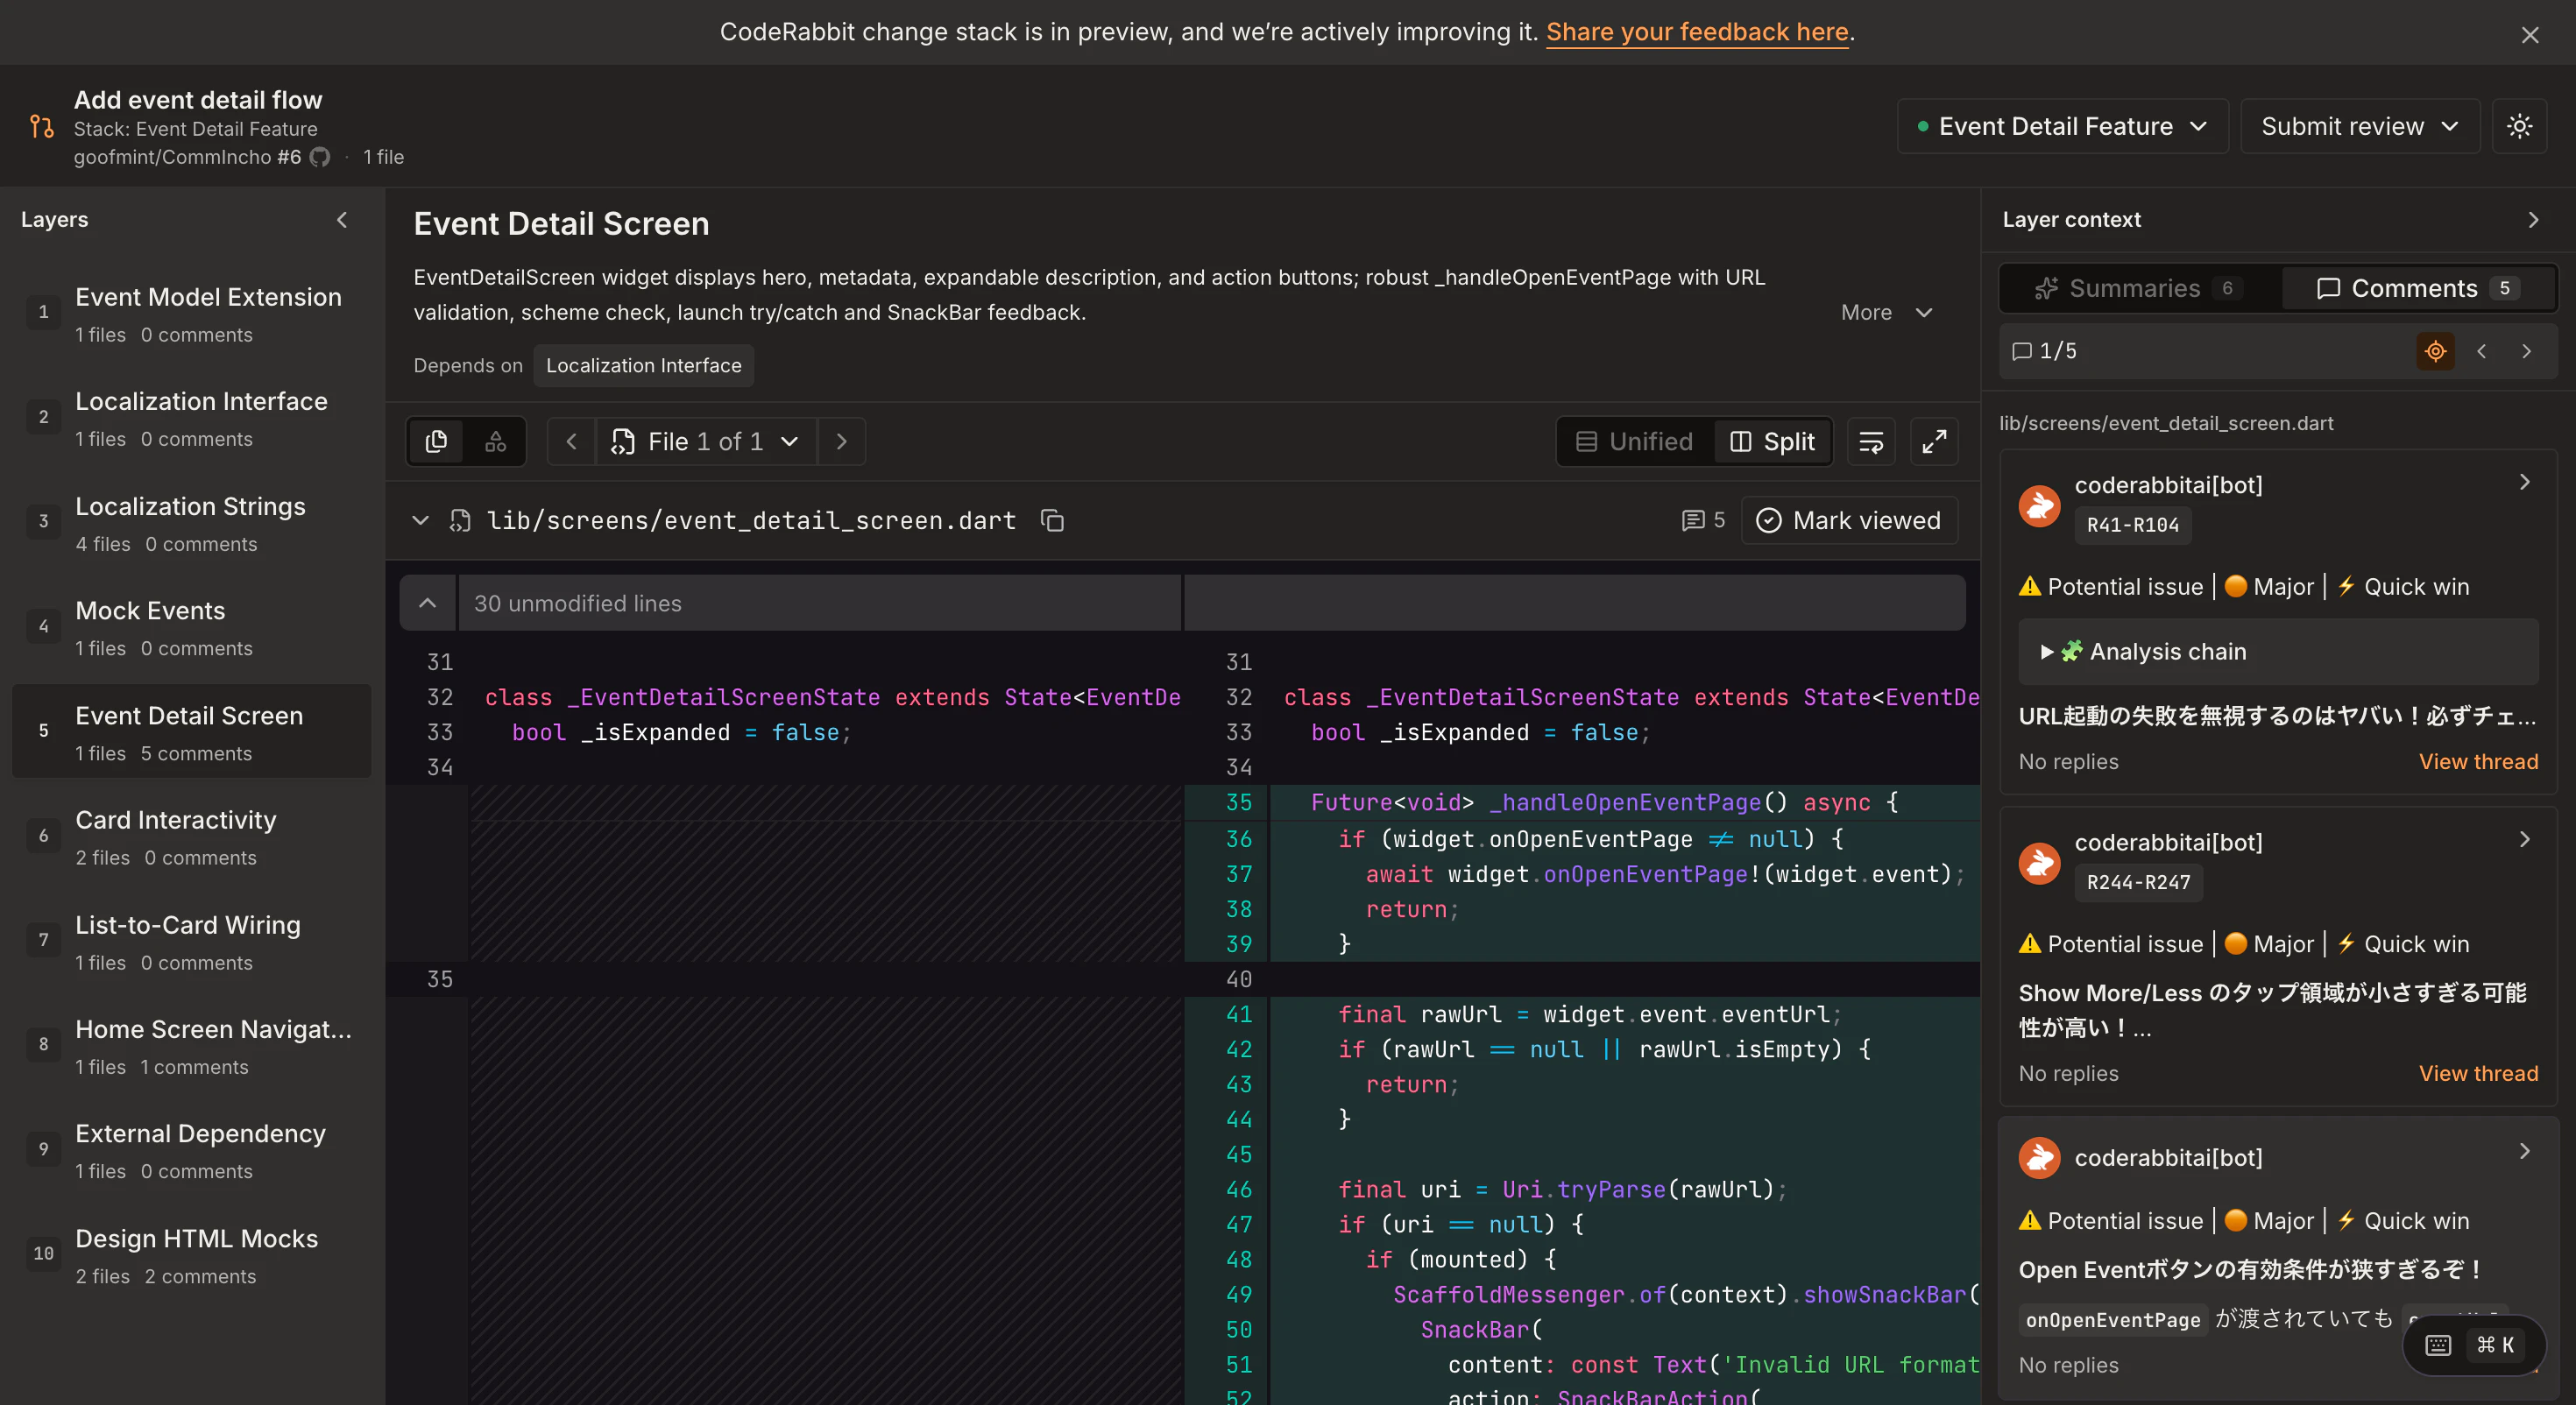Click the coderabbitai avatar on the R41-R104 comment
This screenshot has width=2576, height=1405.
(x=2039, y=505)
